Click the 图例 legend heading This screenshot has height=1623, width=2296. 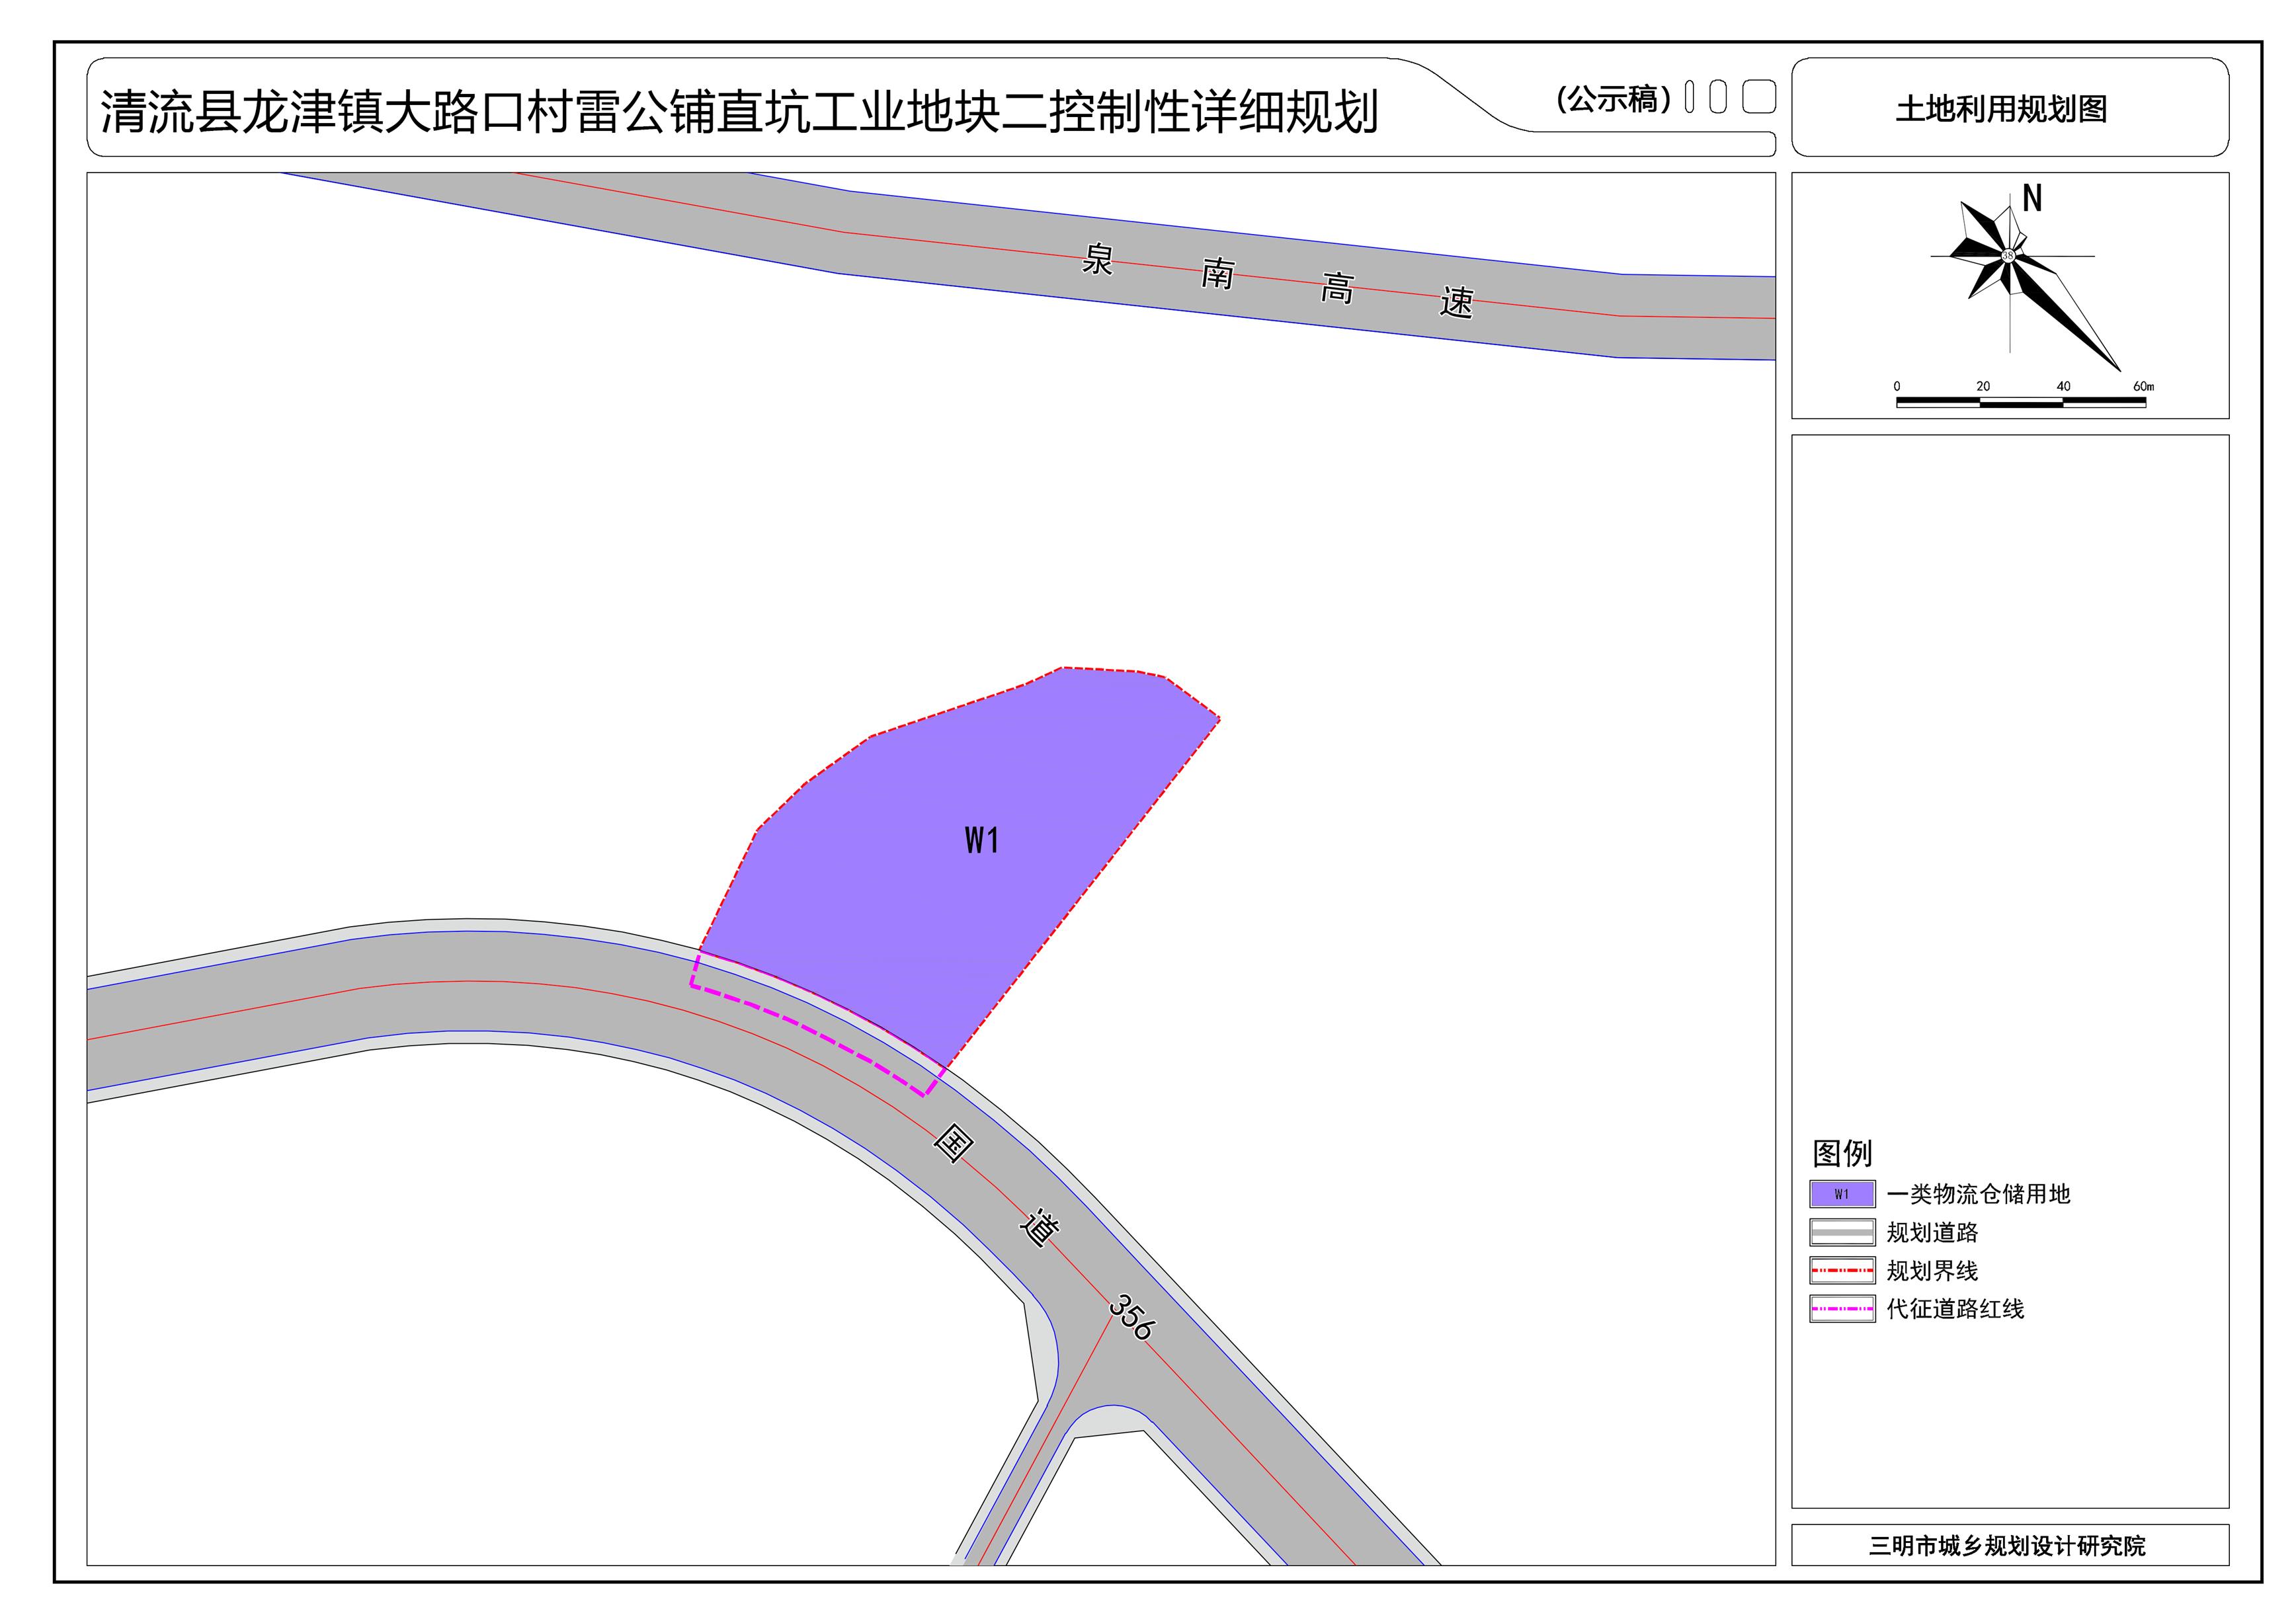[x=1842, y=1153]
